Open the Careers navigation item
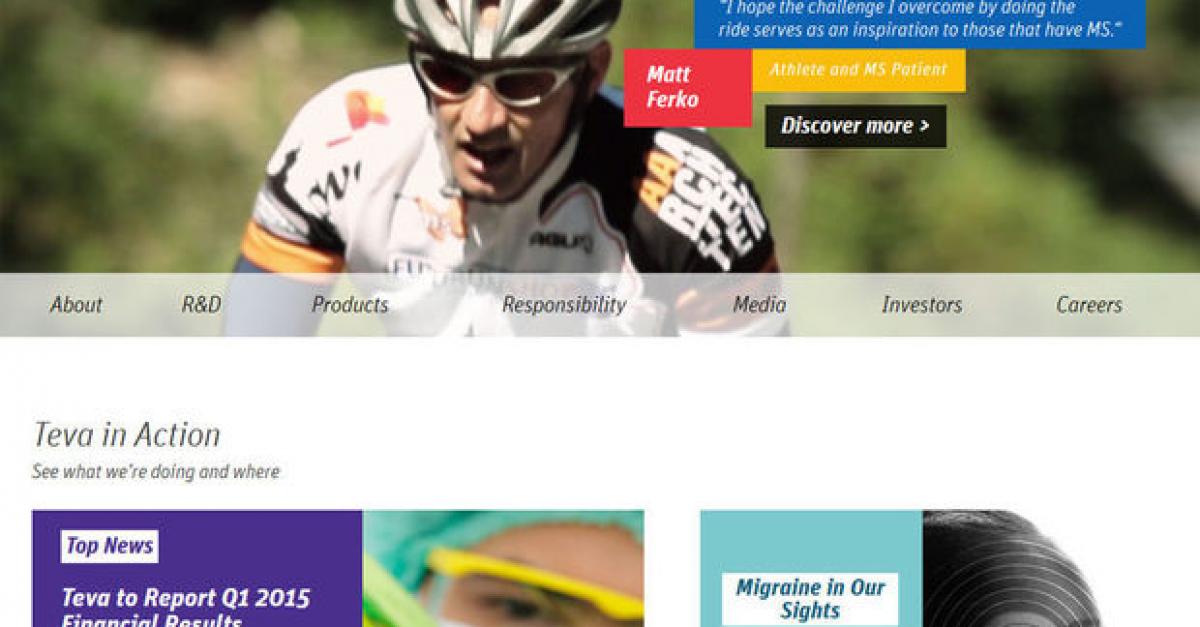 (x=1089, y=305)
